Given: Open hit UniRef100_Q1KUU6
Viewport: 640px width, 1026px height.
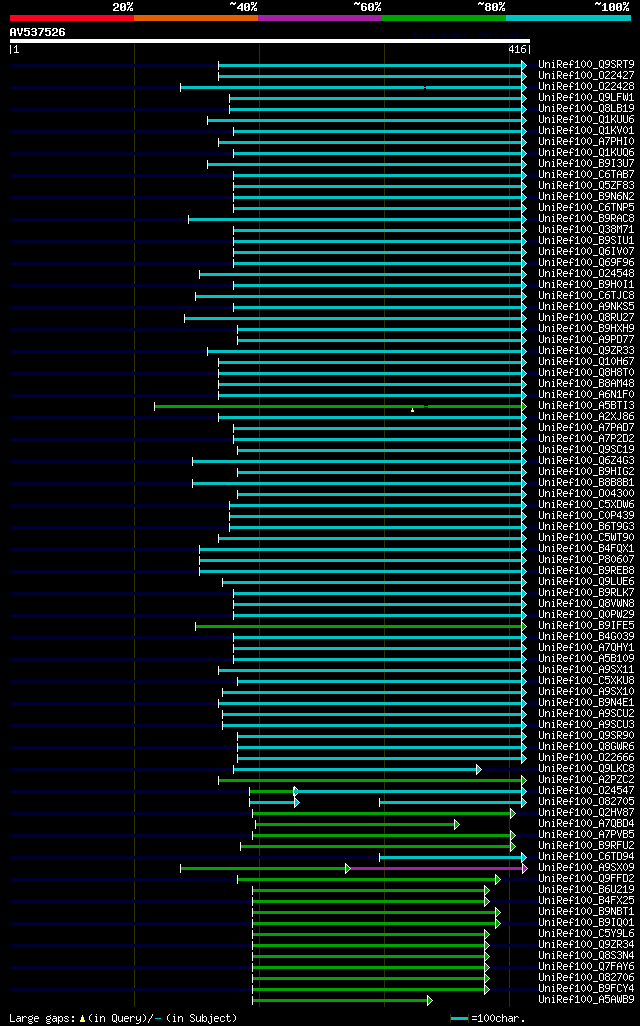Looking at the screenshot, I should point(586,120).
